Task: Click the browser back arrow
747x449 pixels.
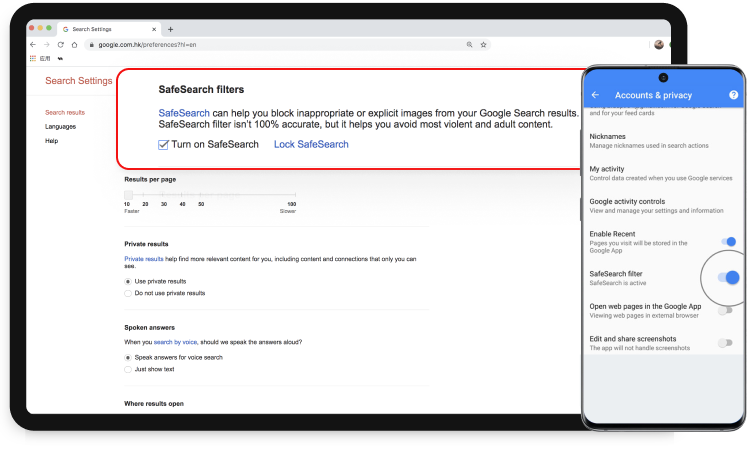Action: (33, 45)
